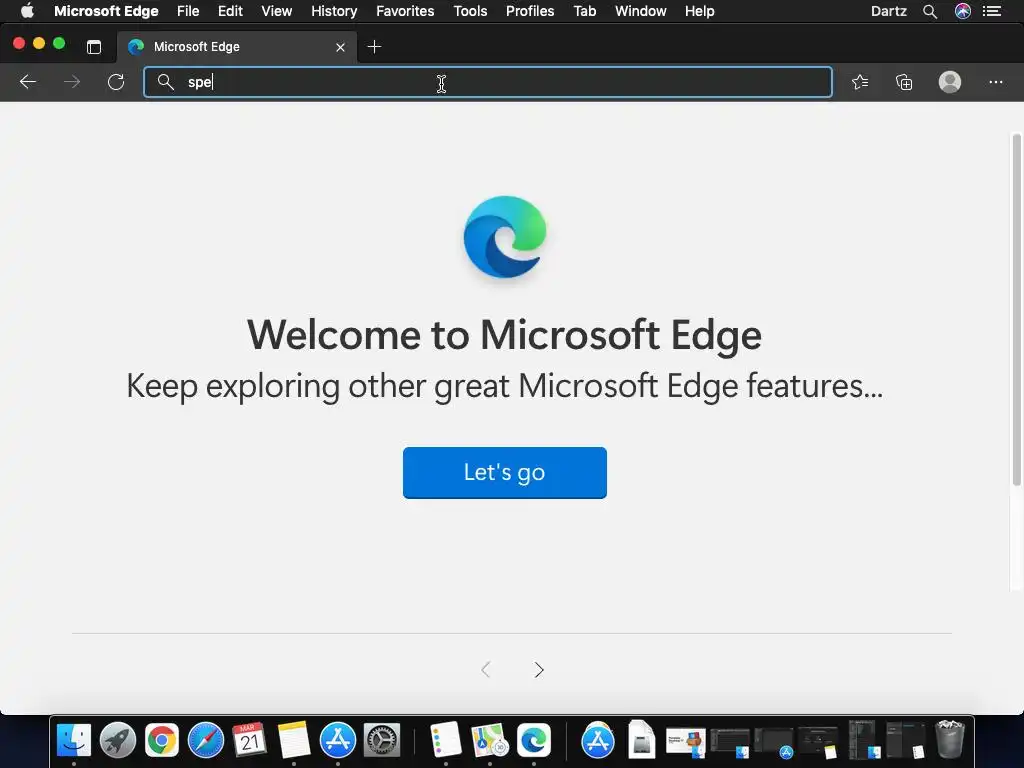Reload the page with refresh icon
Viewport: 1024px width, 768px height.
[x=116, y=82]
